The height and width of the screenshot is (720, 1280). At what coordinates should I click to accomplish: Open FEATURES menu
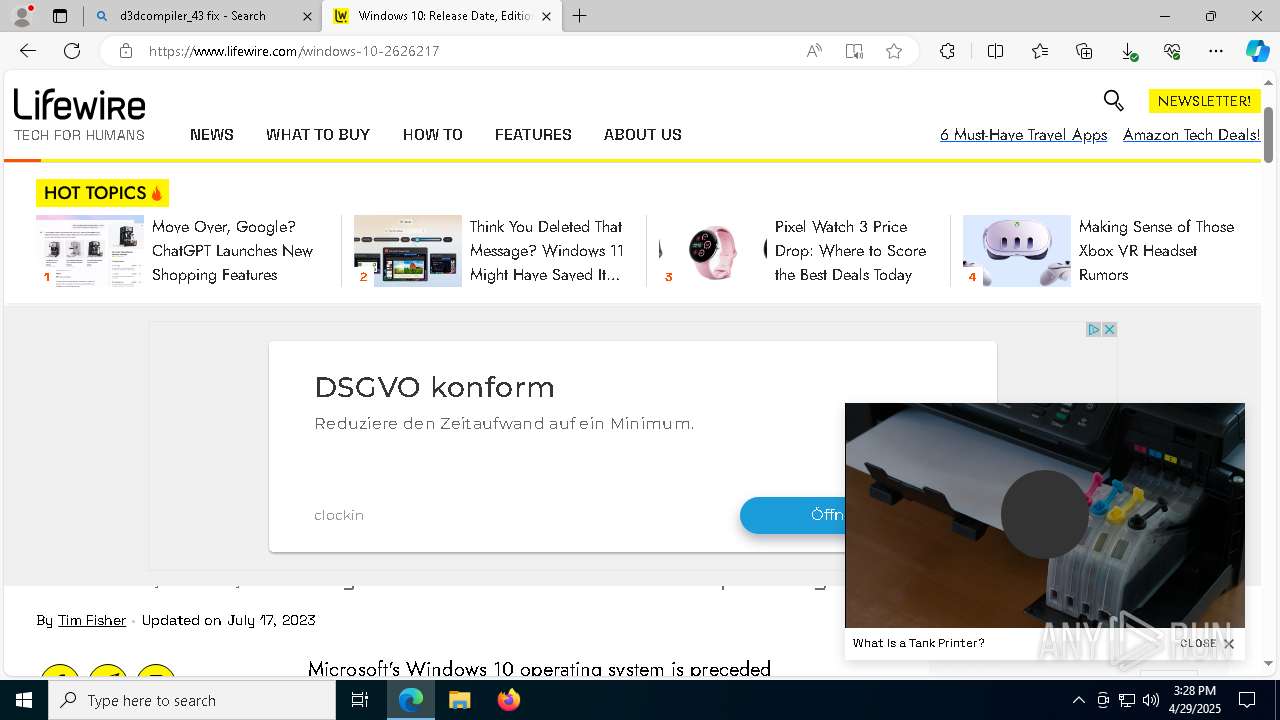pyautogui.click(x=533, y=134)
